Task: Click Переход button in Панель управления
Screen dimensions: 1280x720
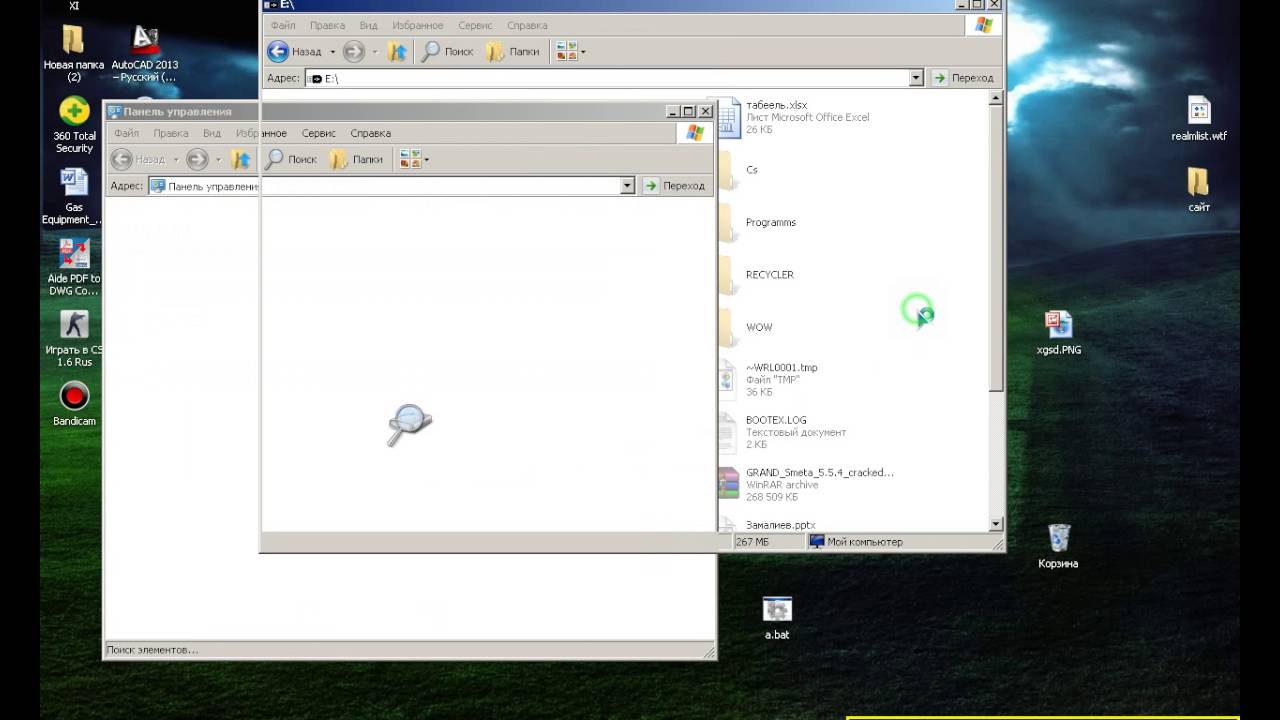Action: 676,186
